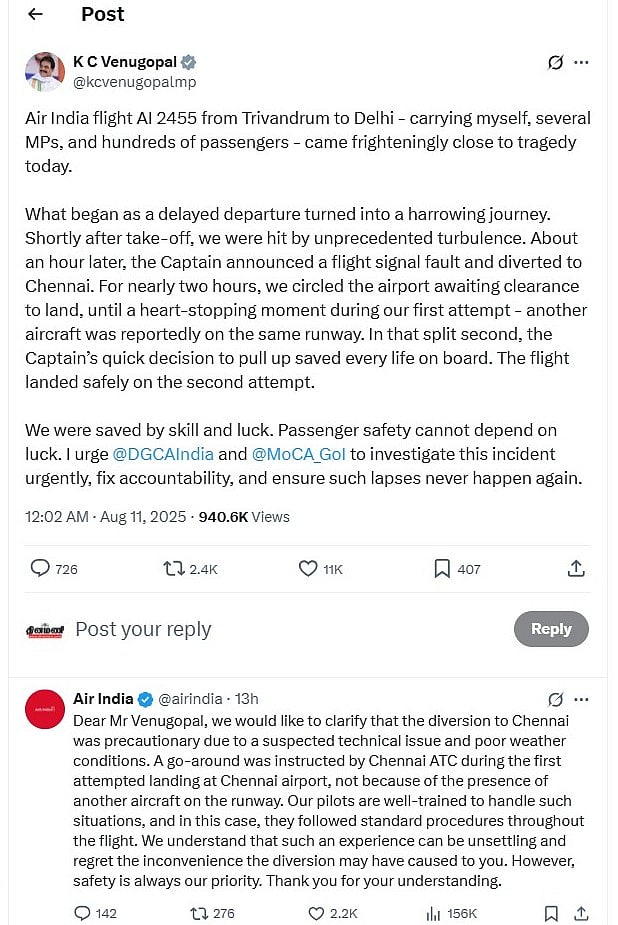Viewport: 618px width, 925px height.
Task: Share K C Venugopal's post
Action: (576, 568)
